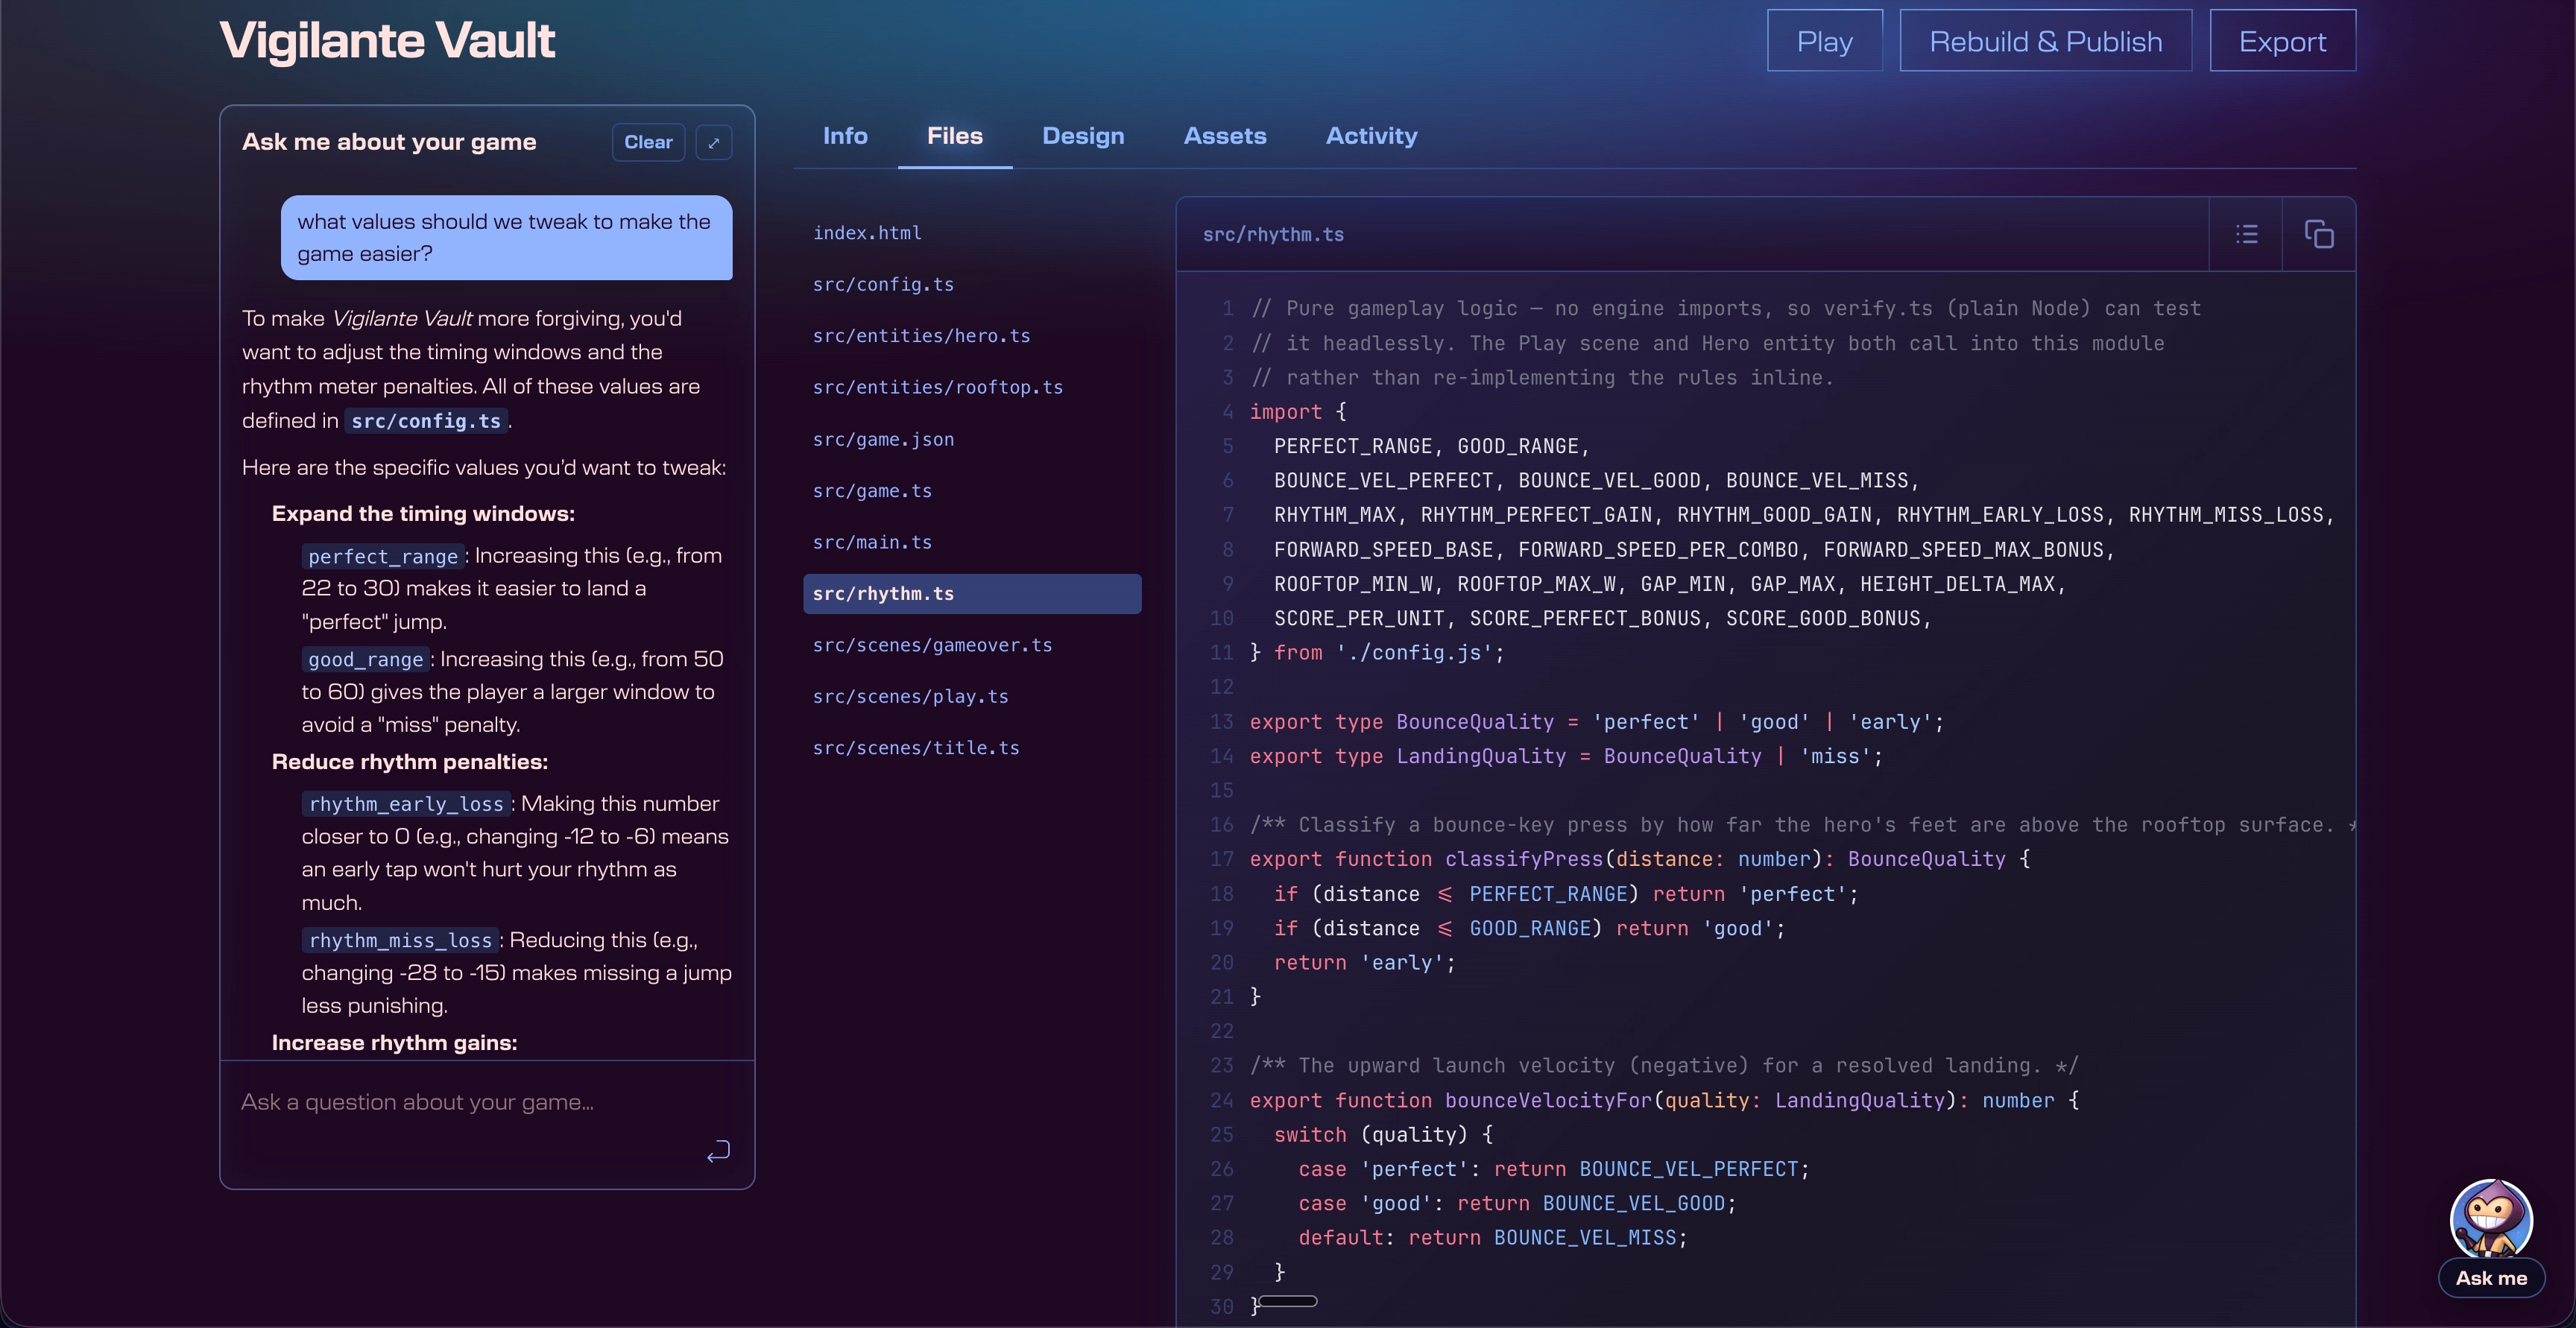Screen dimensions: 2576x1328
Task: Toggle the outline list icon in the code header
Action: point(2246,234)
